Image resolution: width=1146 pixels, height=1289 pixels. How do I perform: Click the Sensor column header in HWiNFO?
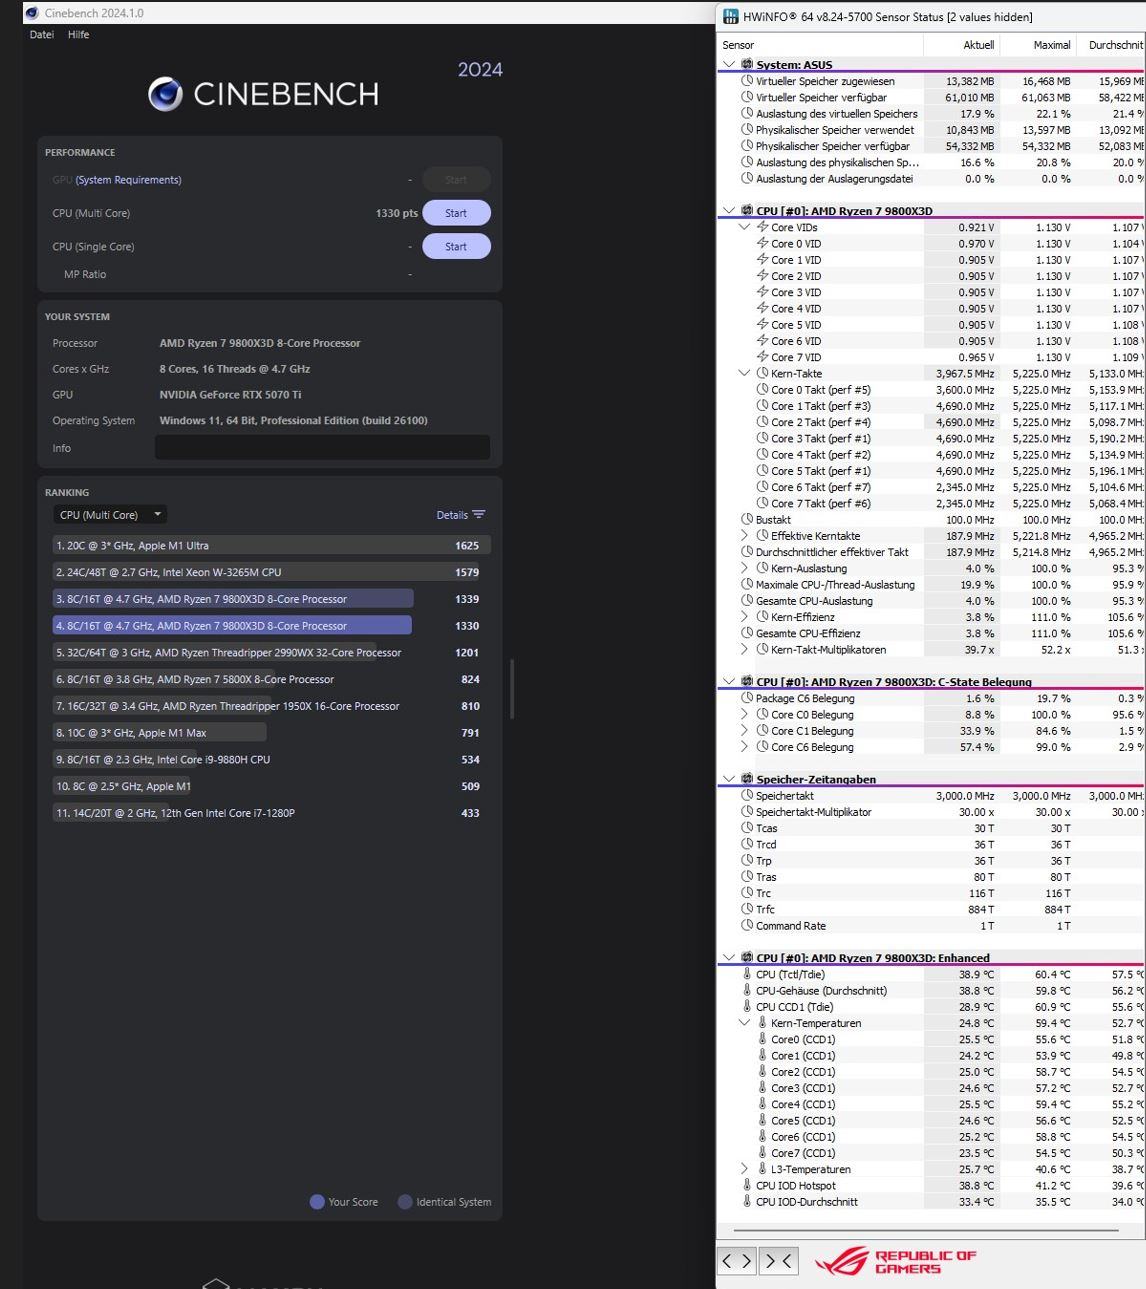click(x=820, y=45)
